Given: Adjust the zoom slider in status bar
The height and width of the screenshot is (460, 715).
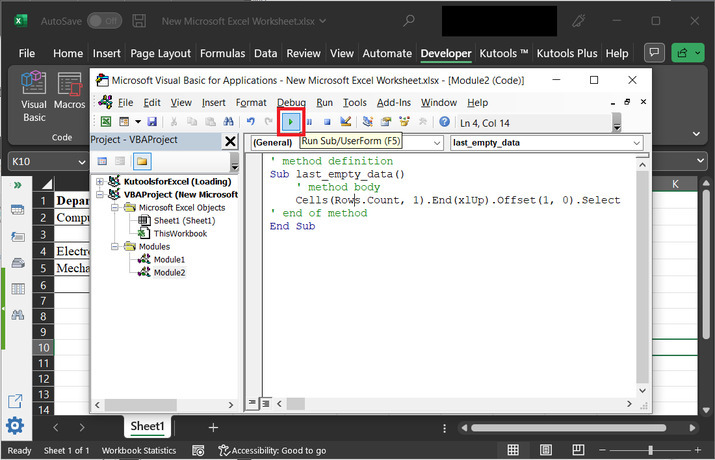Looking at the screenshot, I should coord(652,450).
